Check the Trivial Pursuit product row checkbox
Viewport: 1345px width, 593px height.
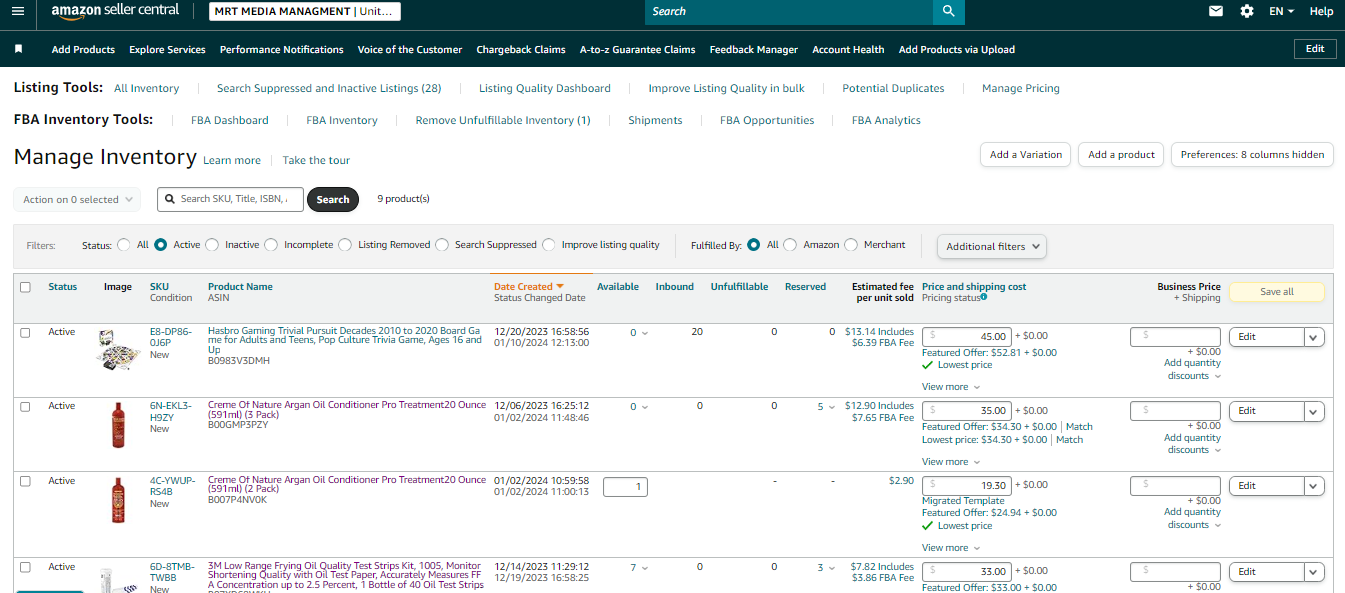pyautogui.click(x=25, y=333)
